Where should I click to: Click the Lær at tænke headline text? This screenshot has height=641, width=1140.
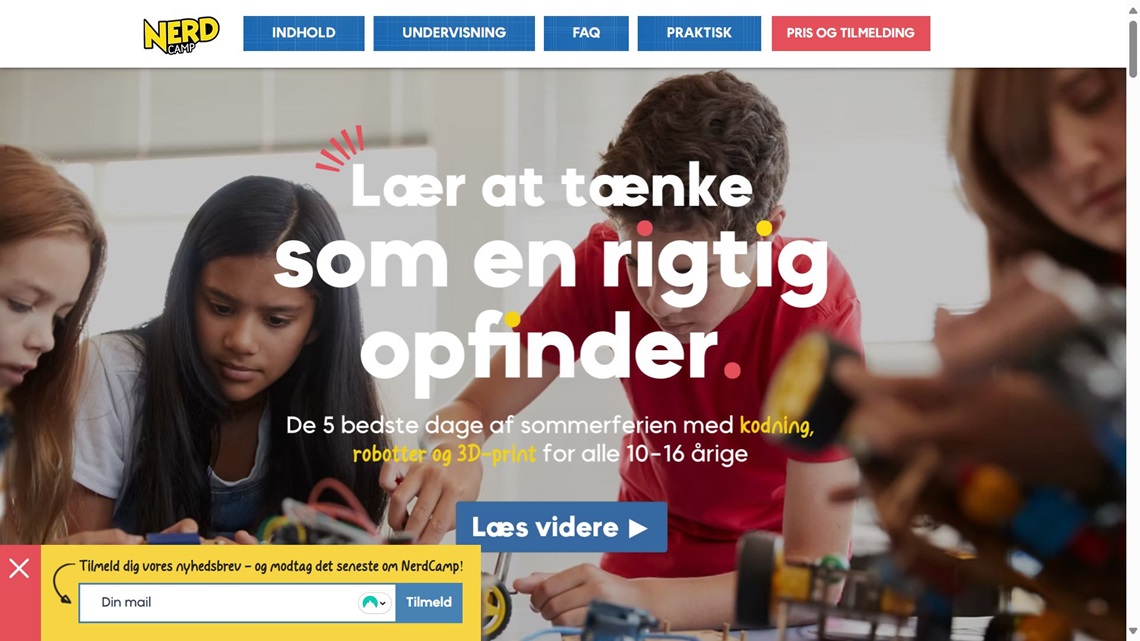point(552,186)
